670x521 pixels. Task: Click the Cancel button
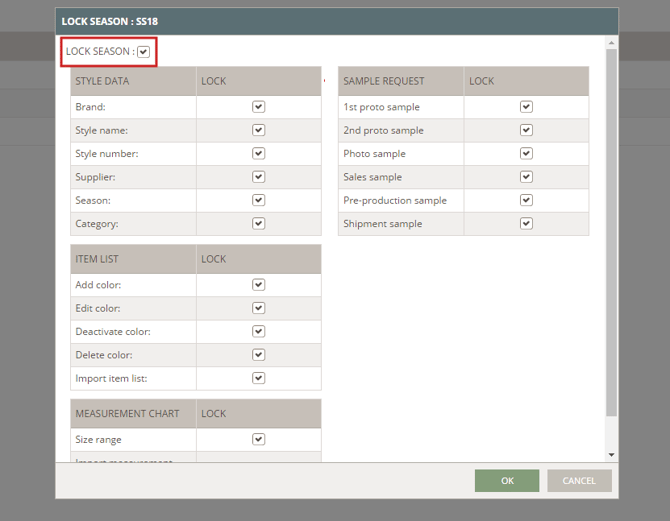click(x=579, y=481)
